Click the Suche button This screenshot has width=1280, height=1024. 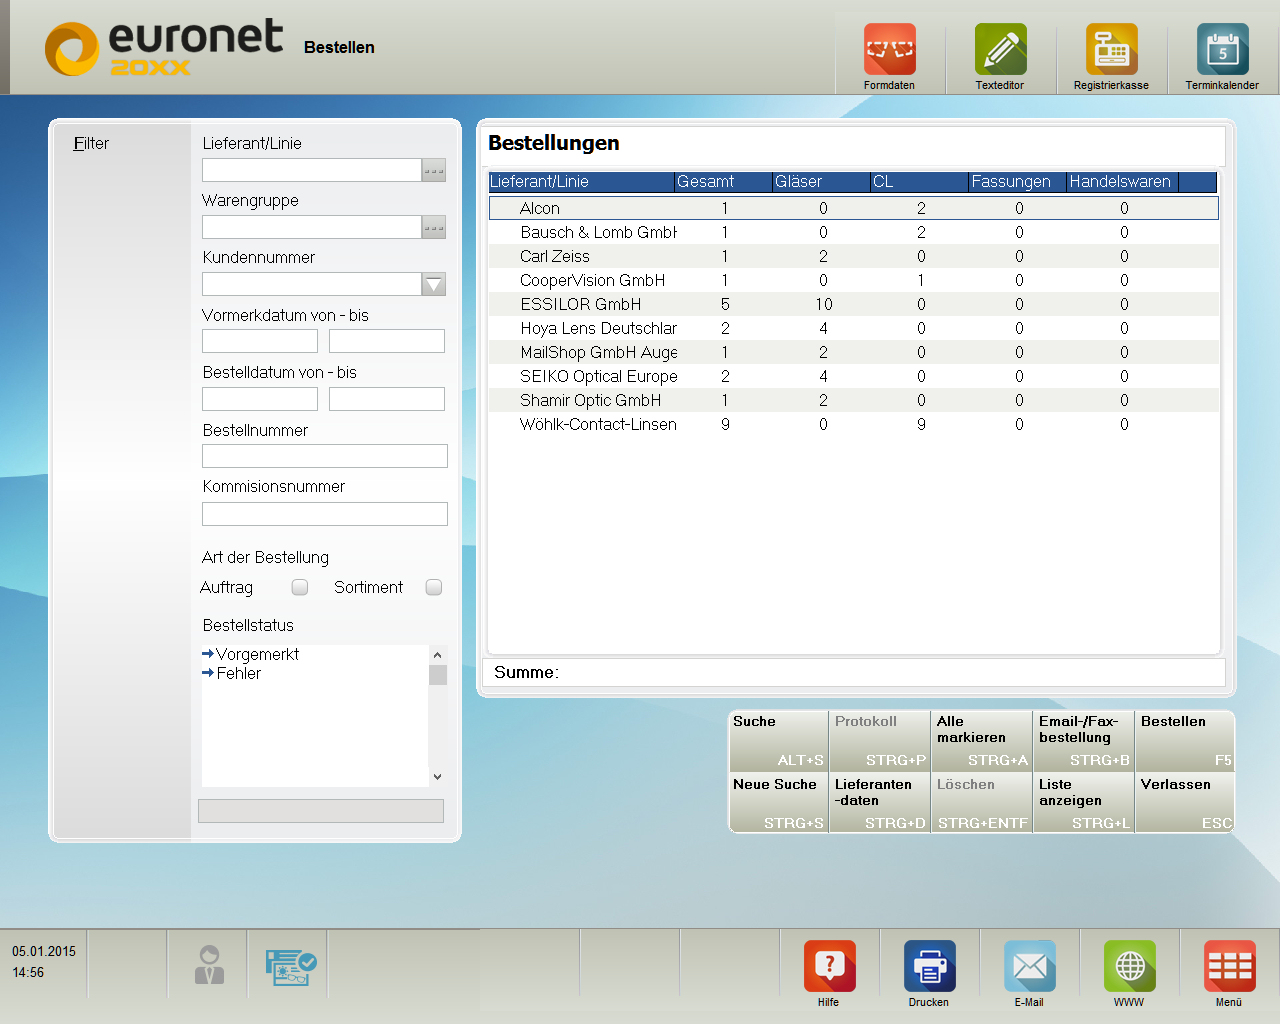click(x=778, y=740)
